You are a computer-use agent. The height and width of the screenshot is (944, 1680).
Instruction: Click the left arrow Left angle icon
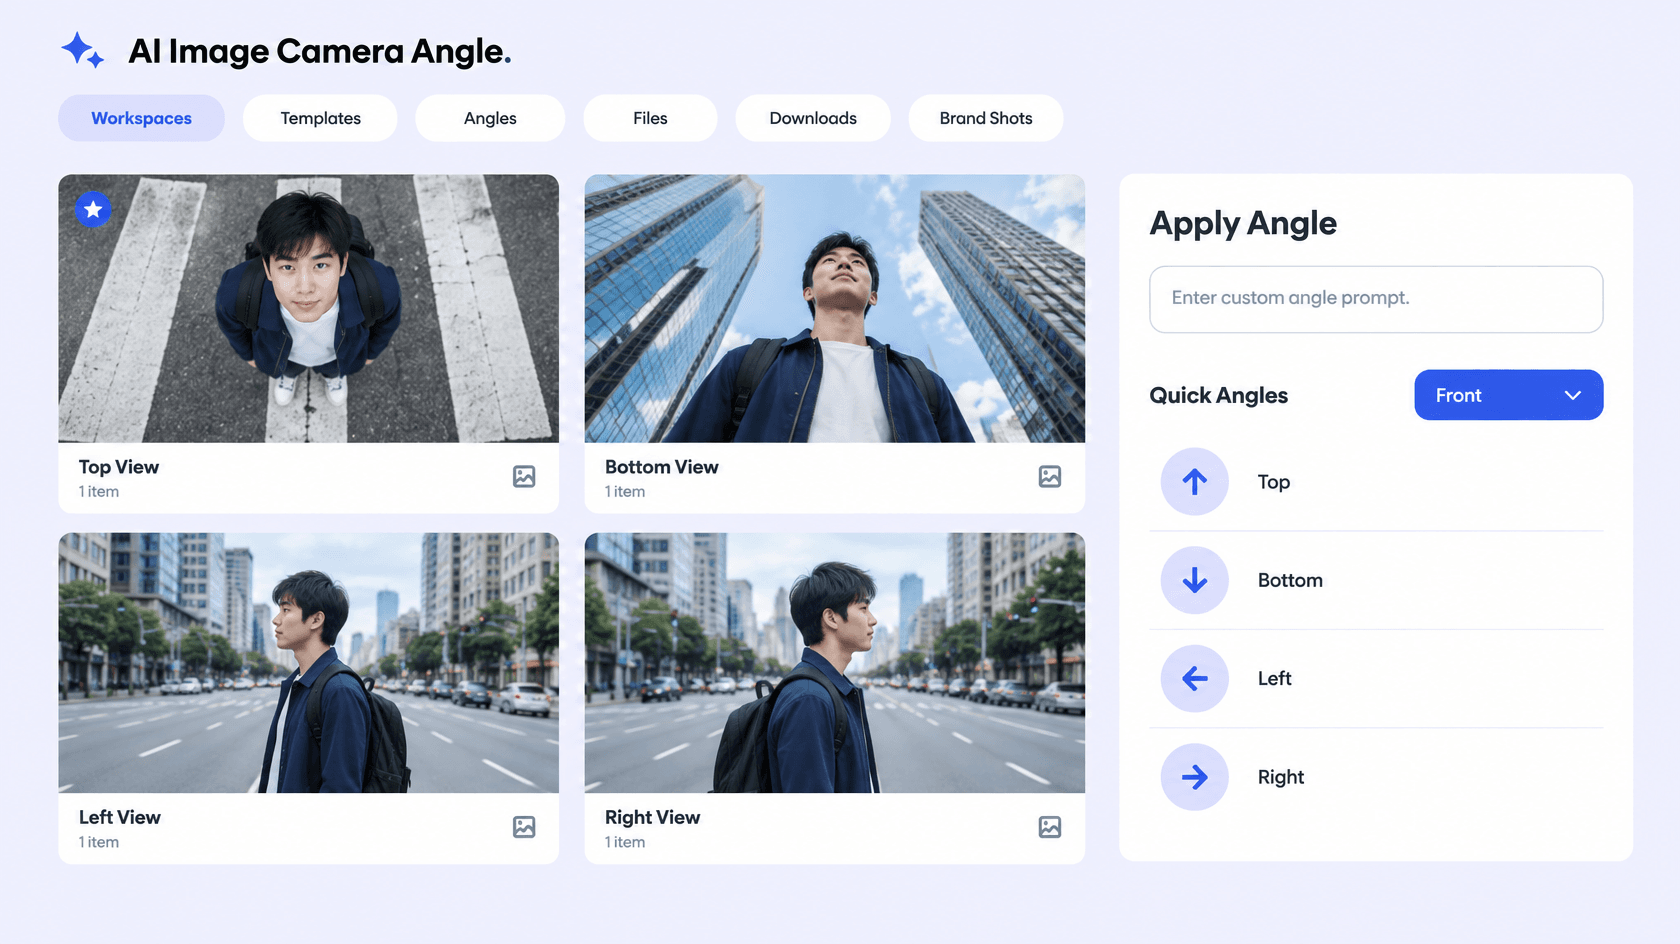(x=1194, y=679)
